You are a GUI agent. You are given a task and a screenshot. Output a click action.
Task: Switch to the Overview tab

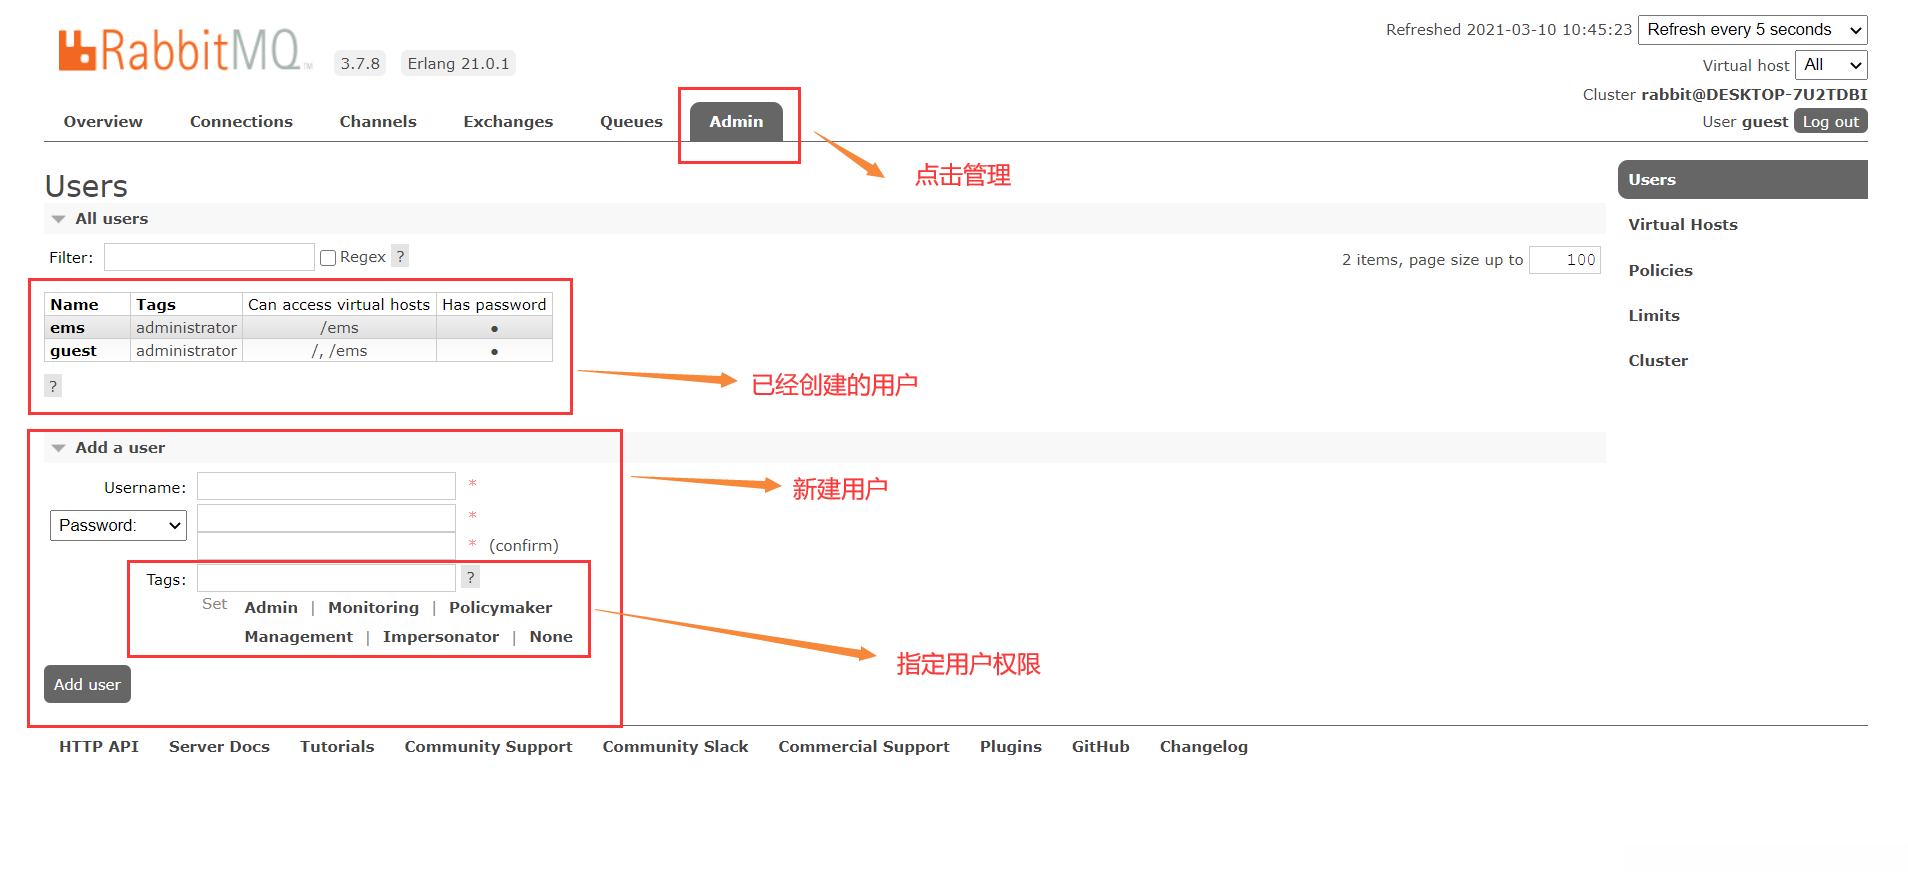pyautogui.click(x=103, y=122)
